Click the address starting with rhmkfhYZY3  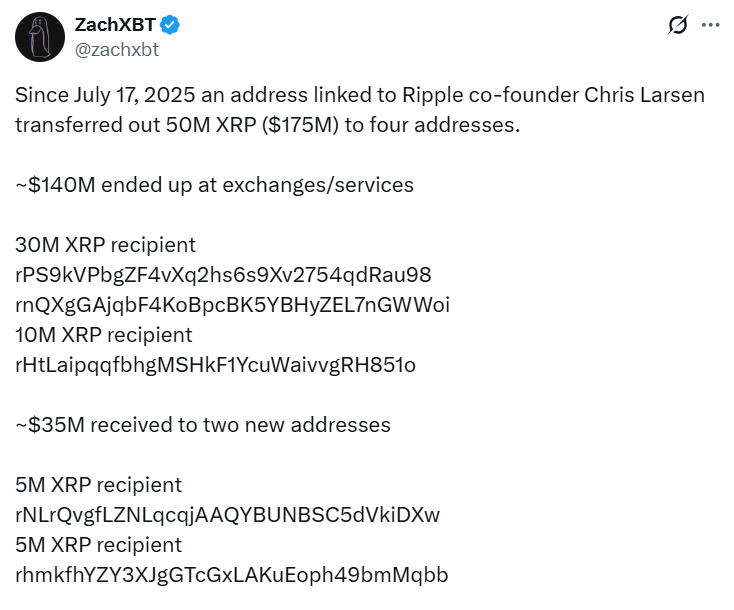click(231, 575)
